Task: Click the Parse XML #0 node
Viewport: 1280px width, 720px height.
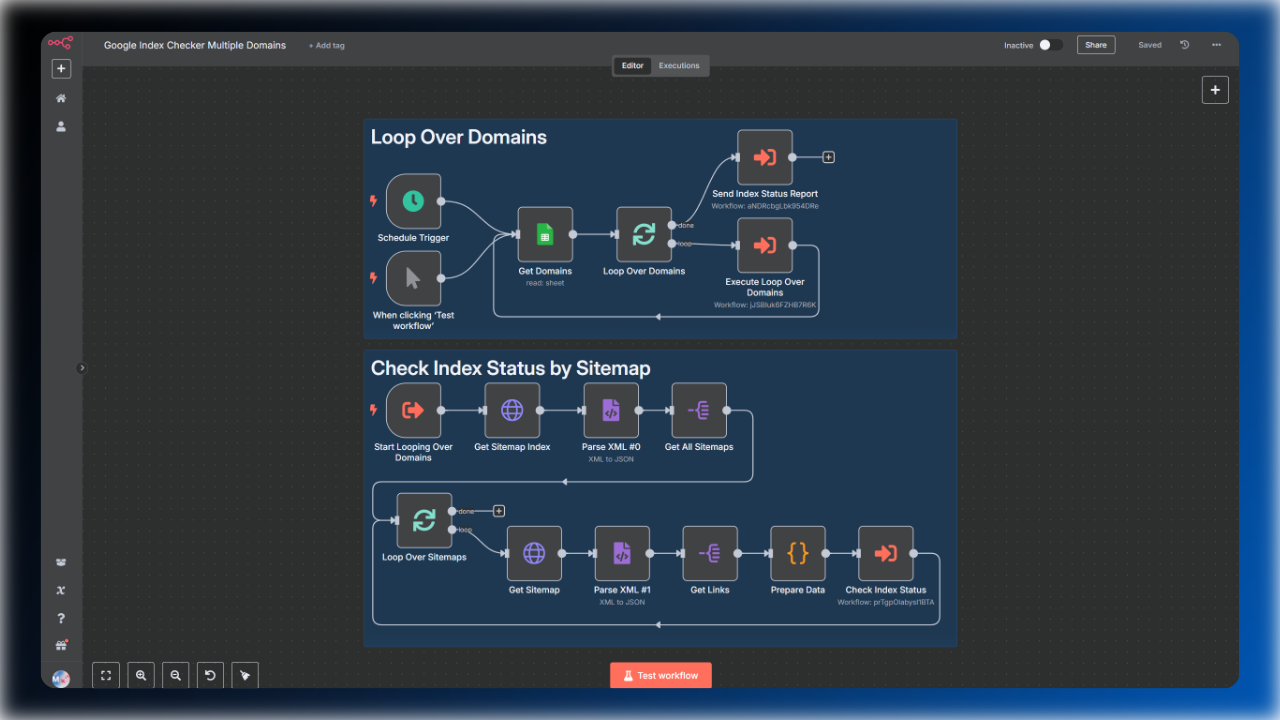Action: coord(611,410)
